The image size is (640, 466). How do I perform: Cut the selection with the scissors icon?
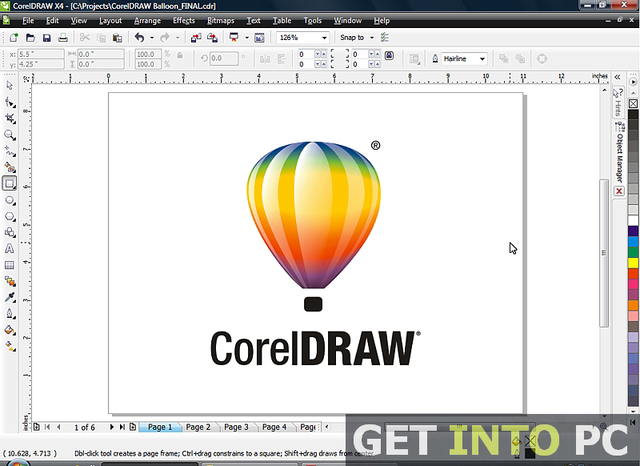tap(84, 38)
